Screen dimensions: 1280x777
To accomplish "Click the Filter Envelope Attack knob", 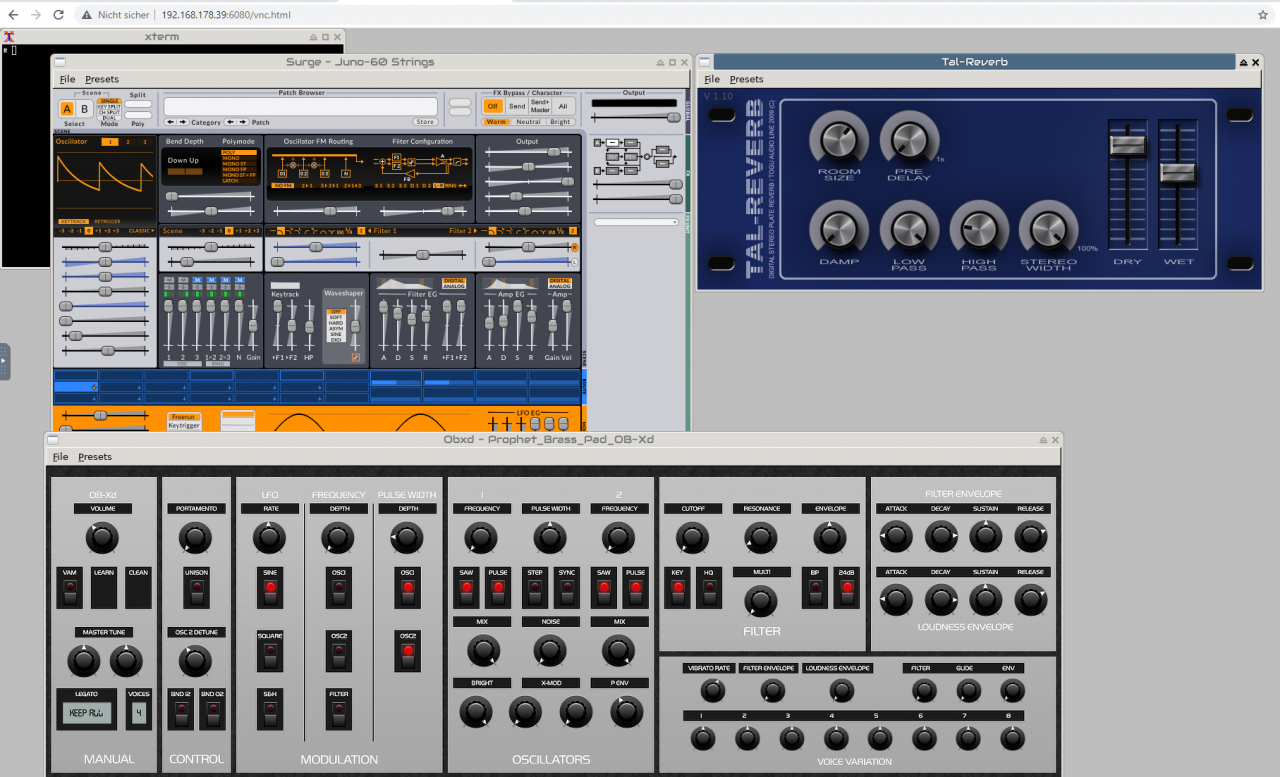I will pos(896,537).
